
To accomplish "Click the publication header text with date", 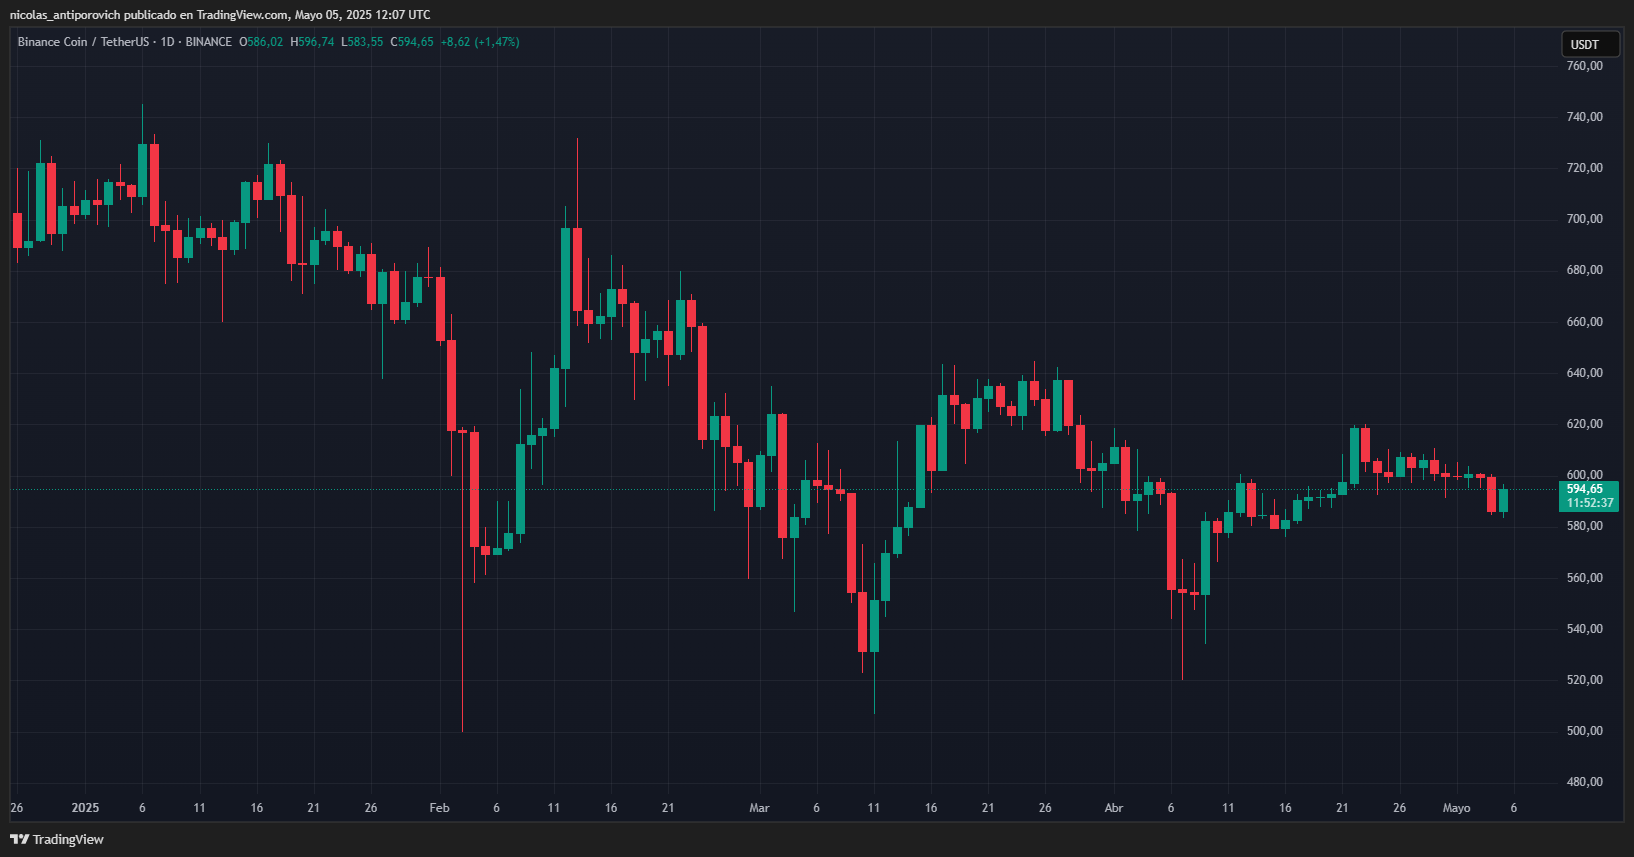I will click(x=220, y=15).
